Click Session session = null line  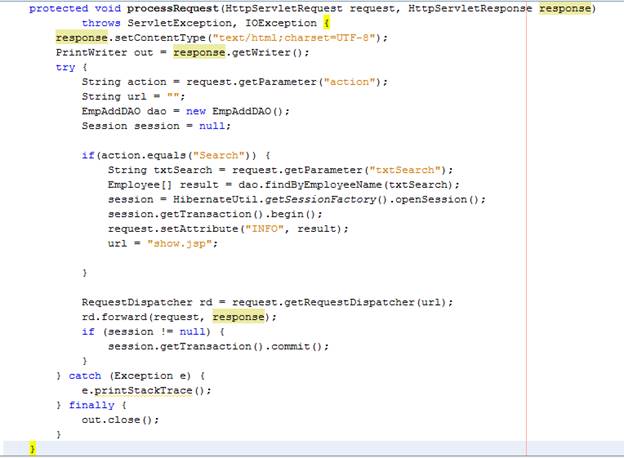(156, 126)
